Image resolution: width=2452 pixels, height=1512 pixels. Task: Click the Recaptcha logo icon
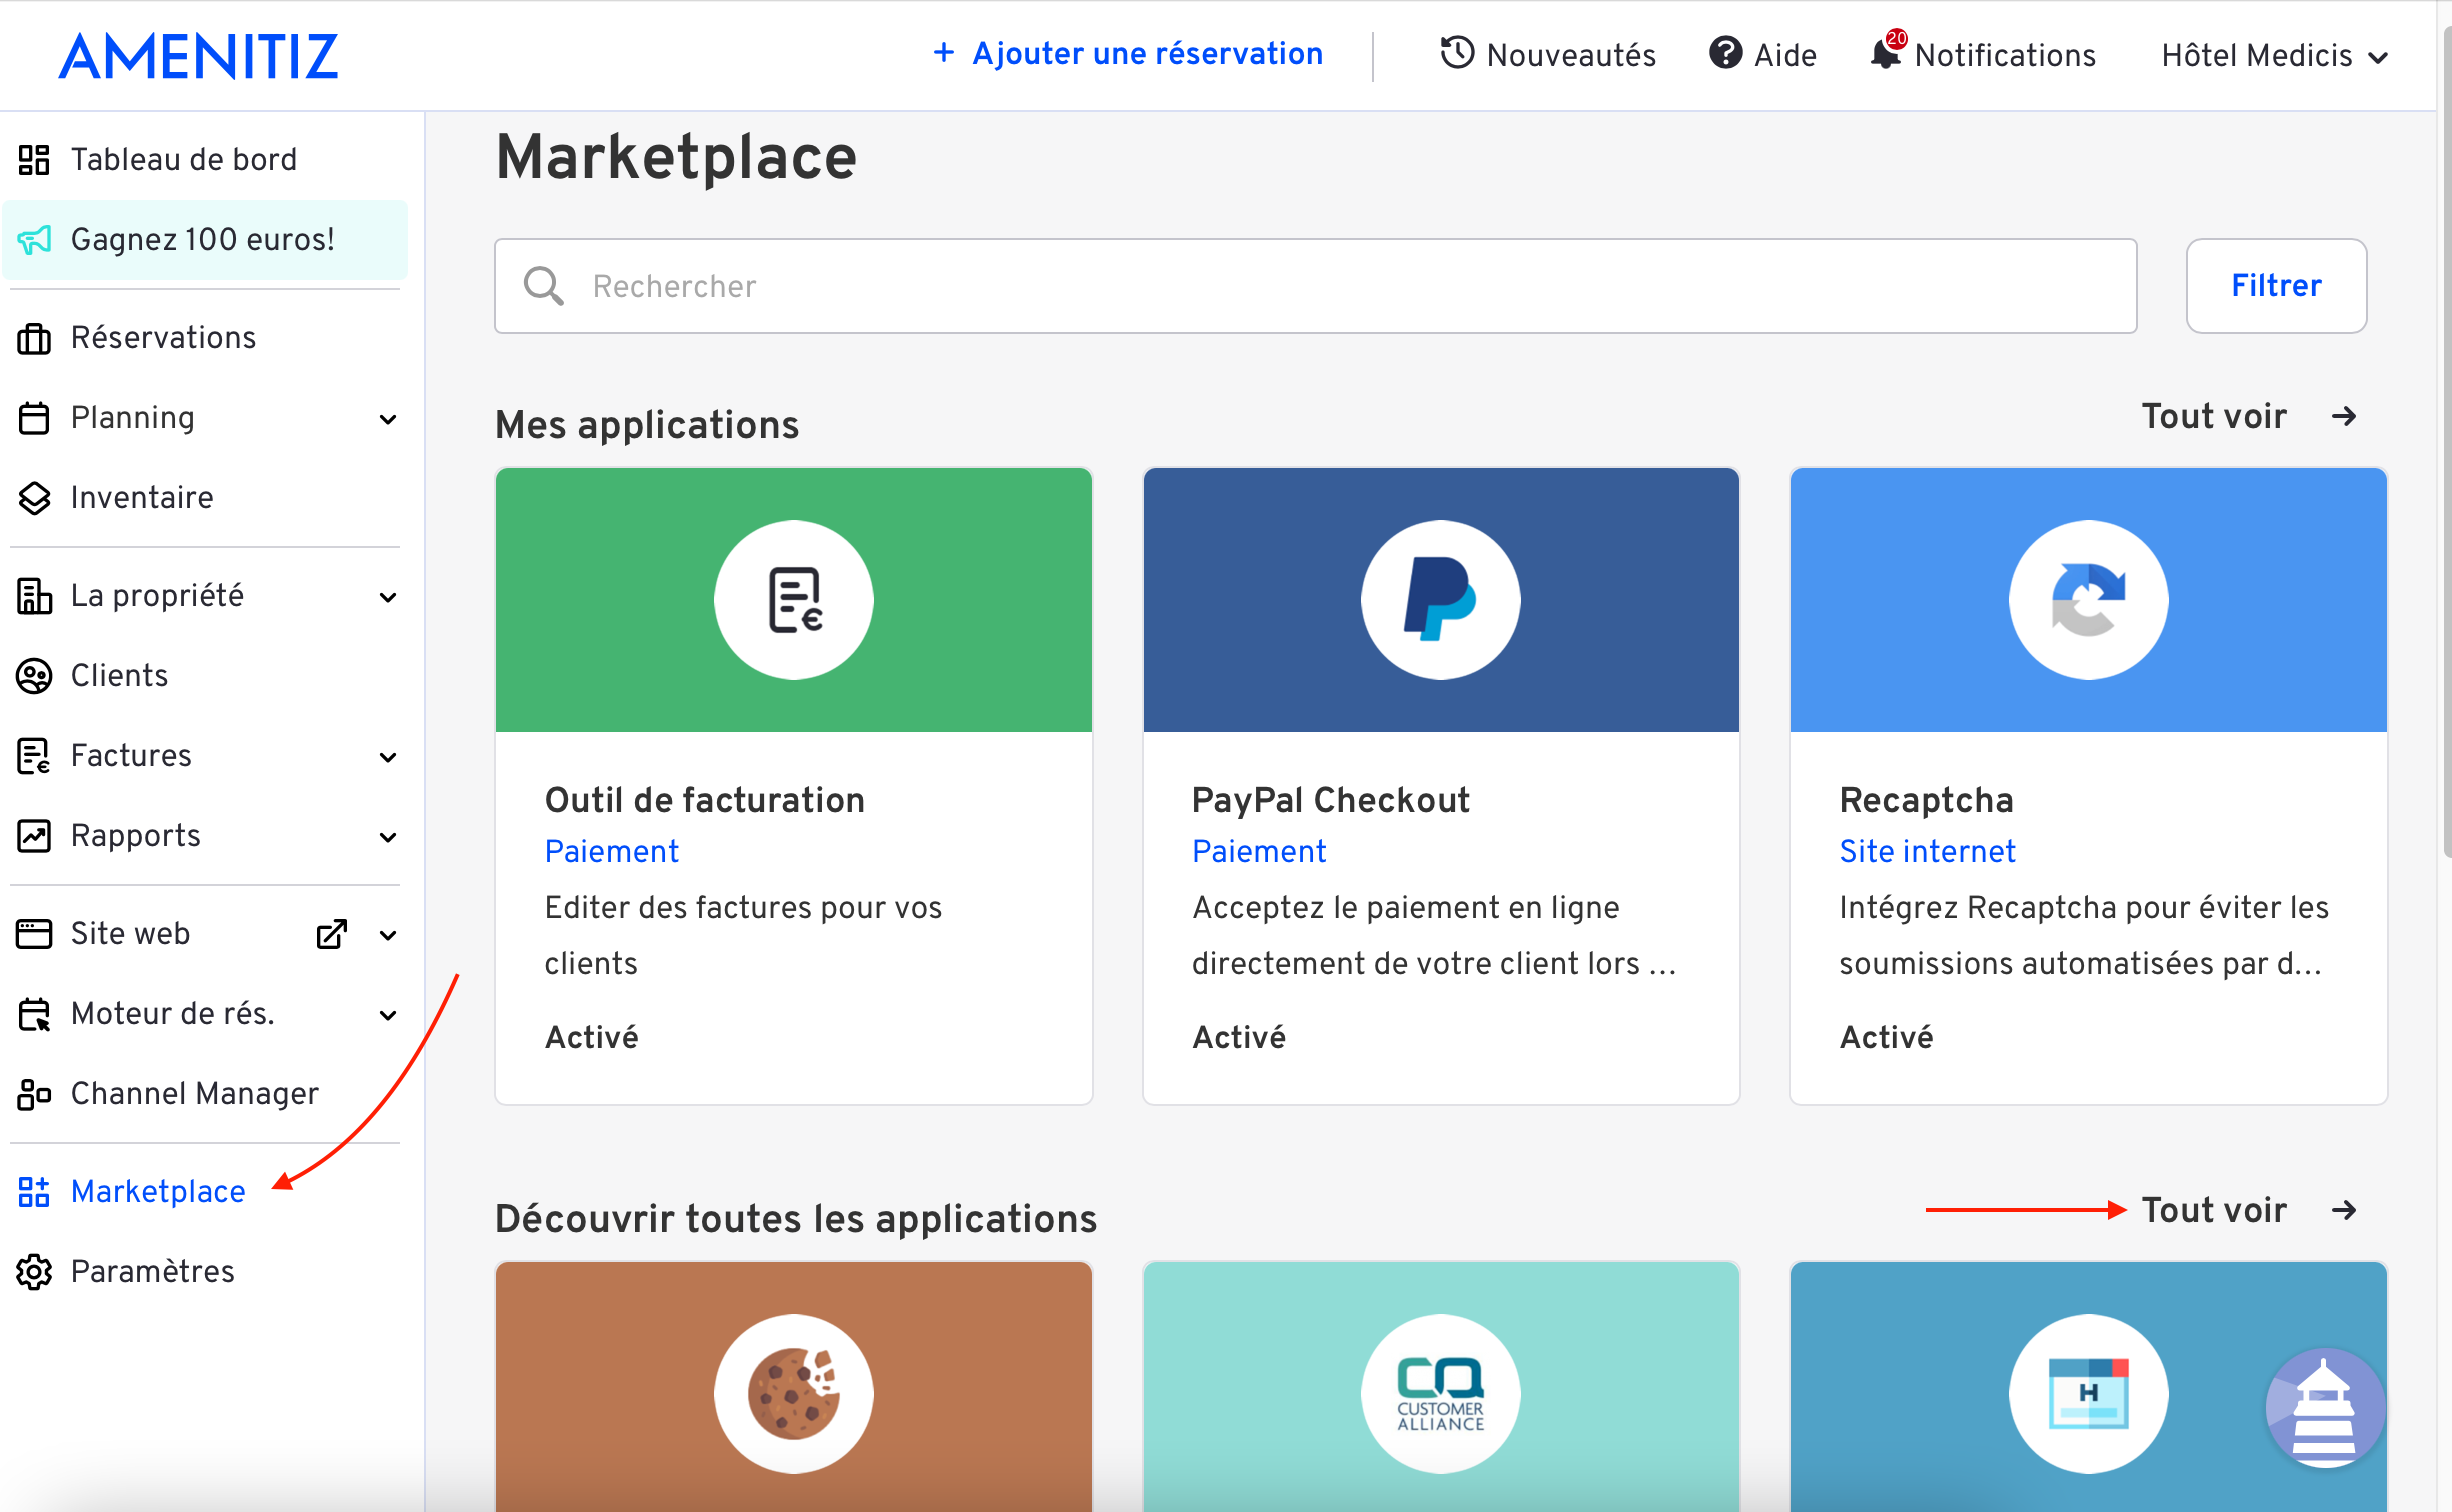(x=2089, y=600)
